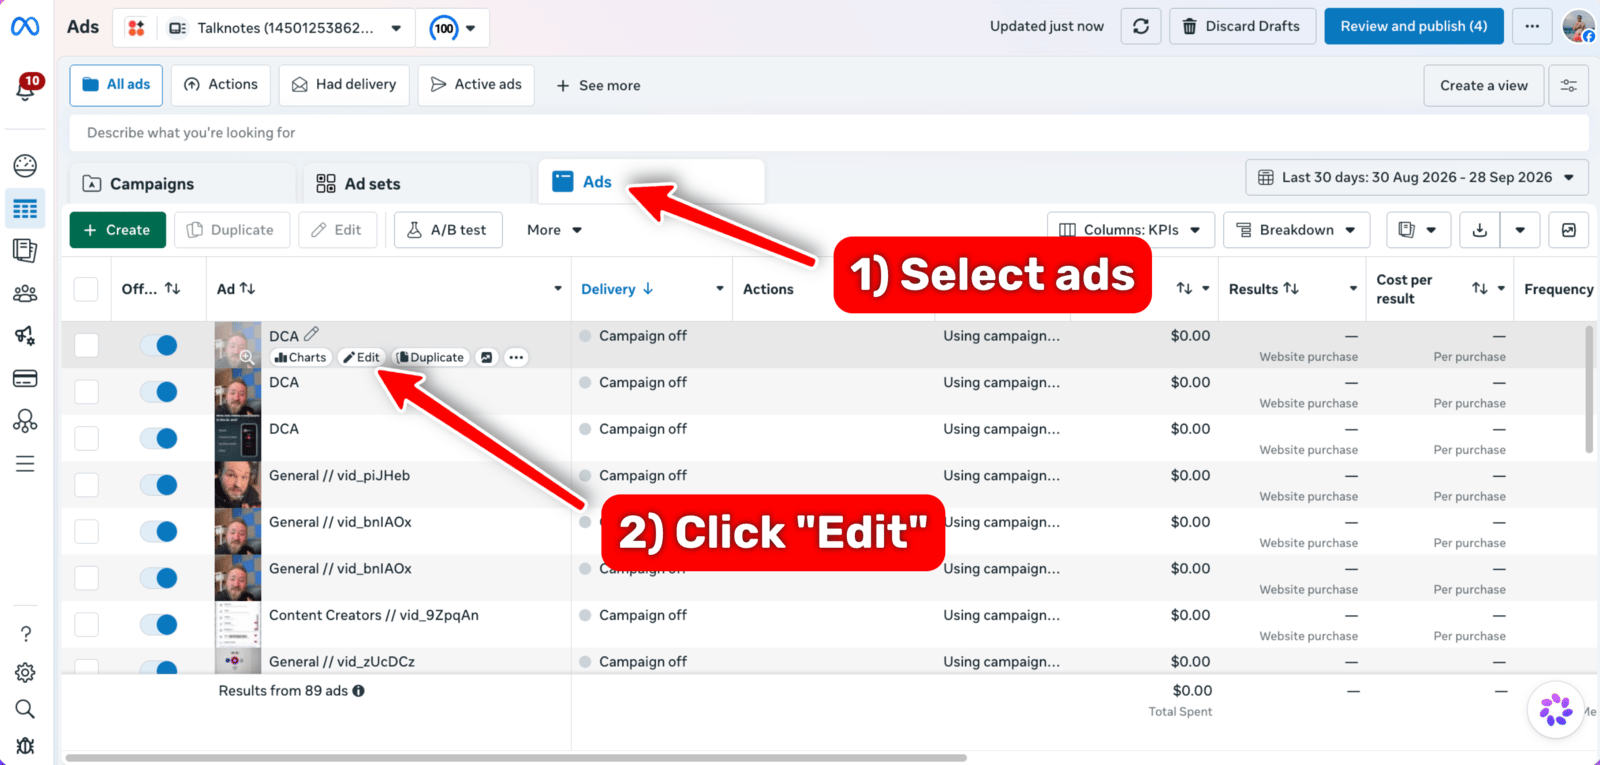Open the charts side panel icon in toolbar
The height and width of the screenshot is (765, 1600).
pyautogui.click(x=1569, y=230)
